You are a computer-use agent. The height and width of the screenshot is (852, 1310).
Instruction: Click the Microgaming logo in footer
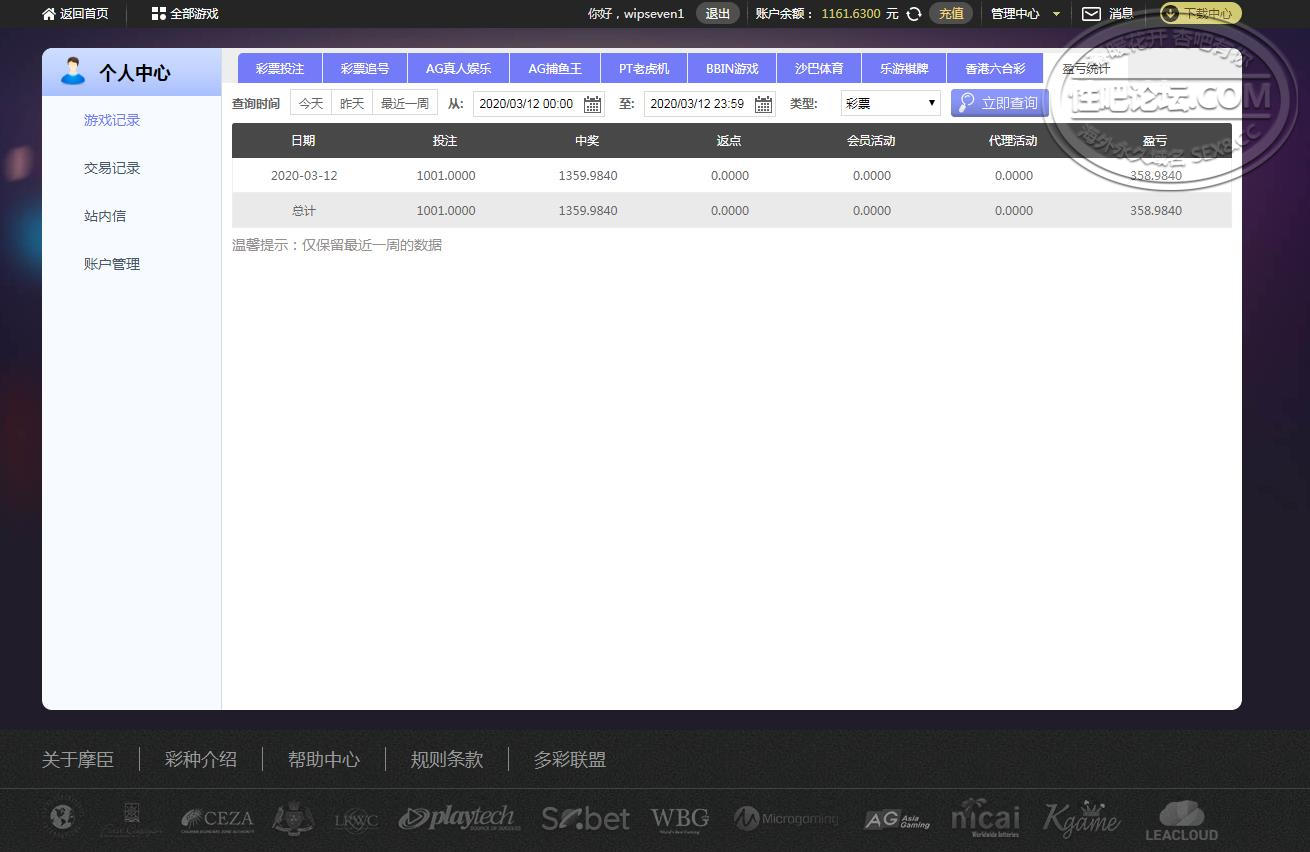point(786,819)
